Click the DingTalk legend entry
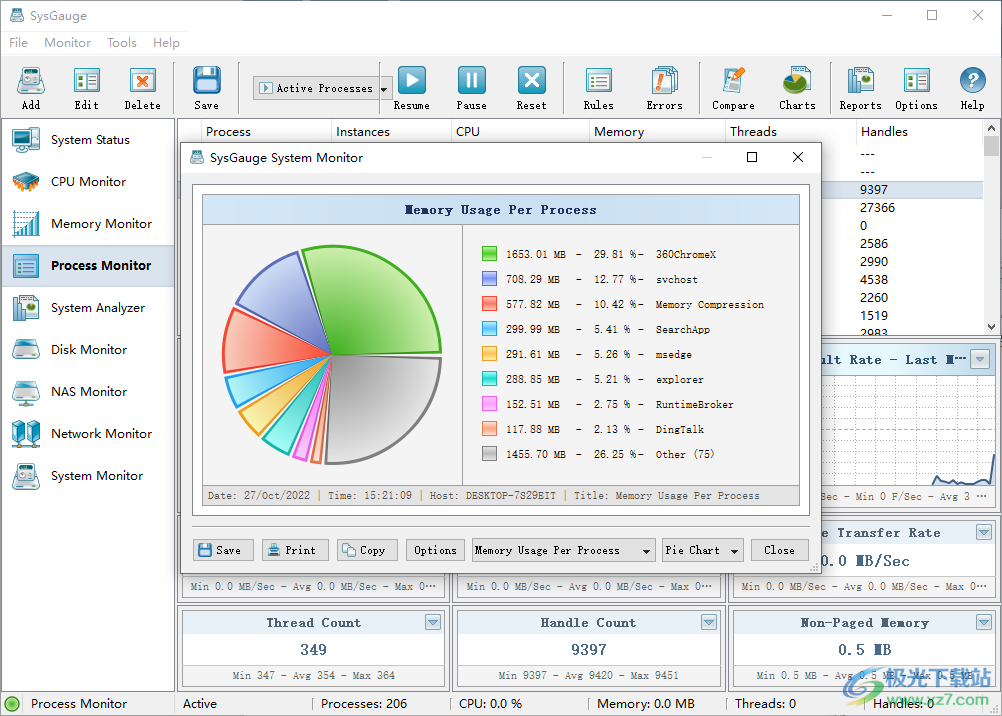 pyautogui.click(x=593, y=429)
